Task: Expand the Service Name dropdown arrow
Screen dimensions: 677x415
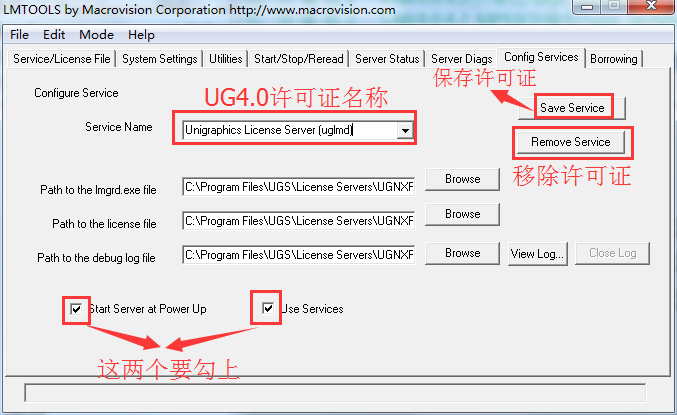Action: (405, 130)
